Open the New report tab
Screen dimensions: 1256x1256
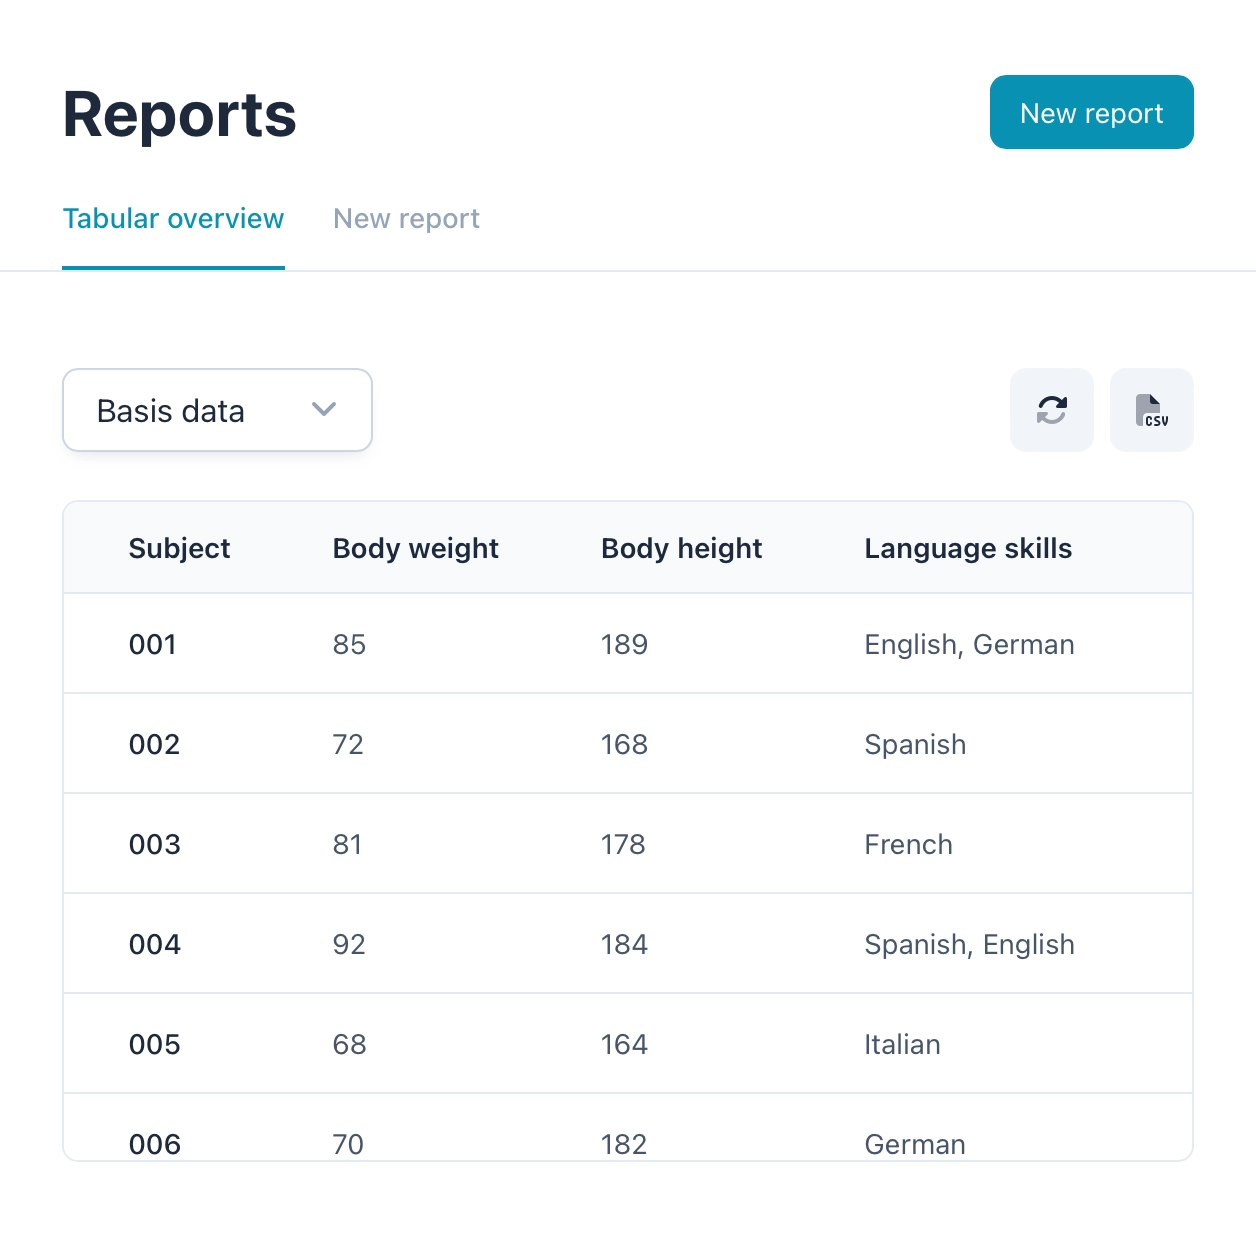pos(406,219)
